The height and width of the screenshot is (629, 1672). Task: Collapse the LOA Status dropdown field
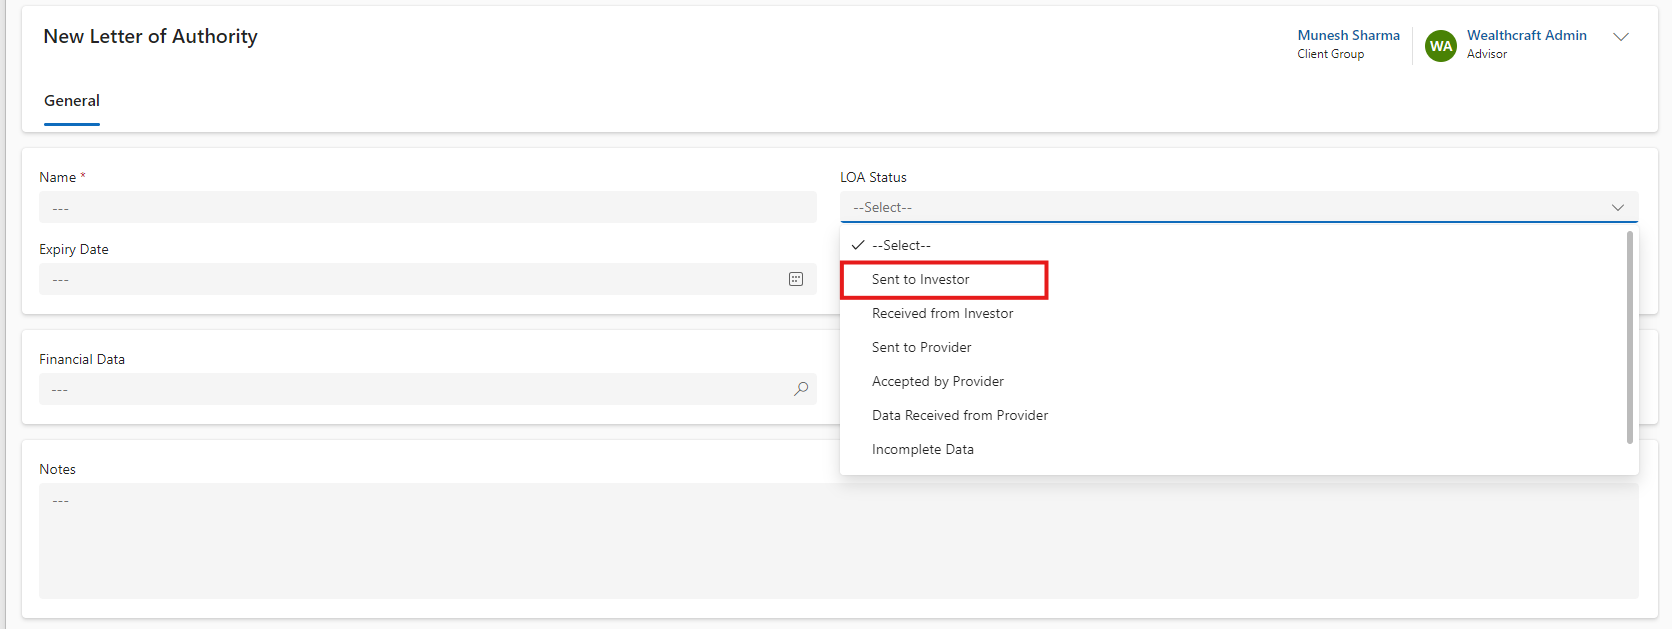point(1238,207)
